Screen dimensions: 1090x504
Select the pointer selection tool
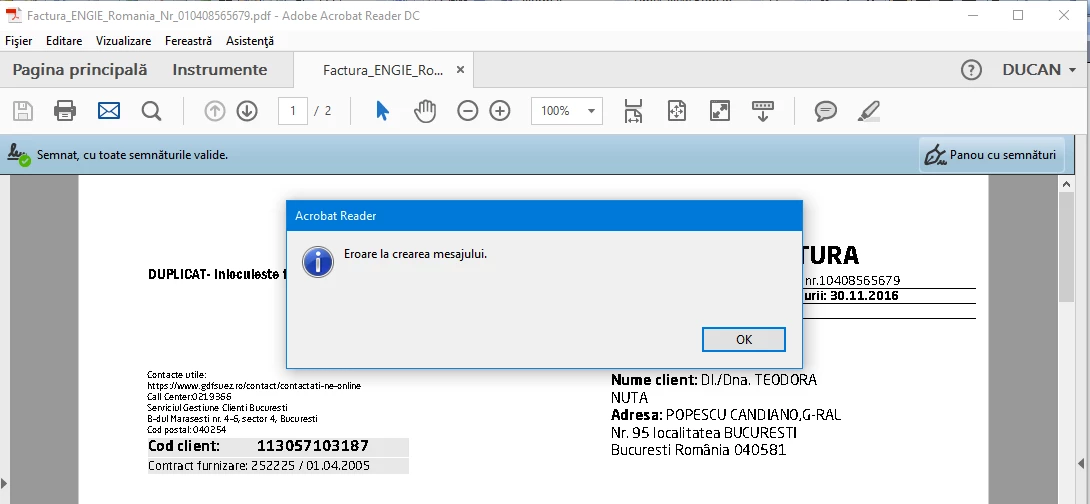(382, 111)
